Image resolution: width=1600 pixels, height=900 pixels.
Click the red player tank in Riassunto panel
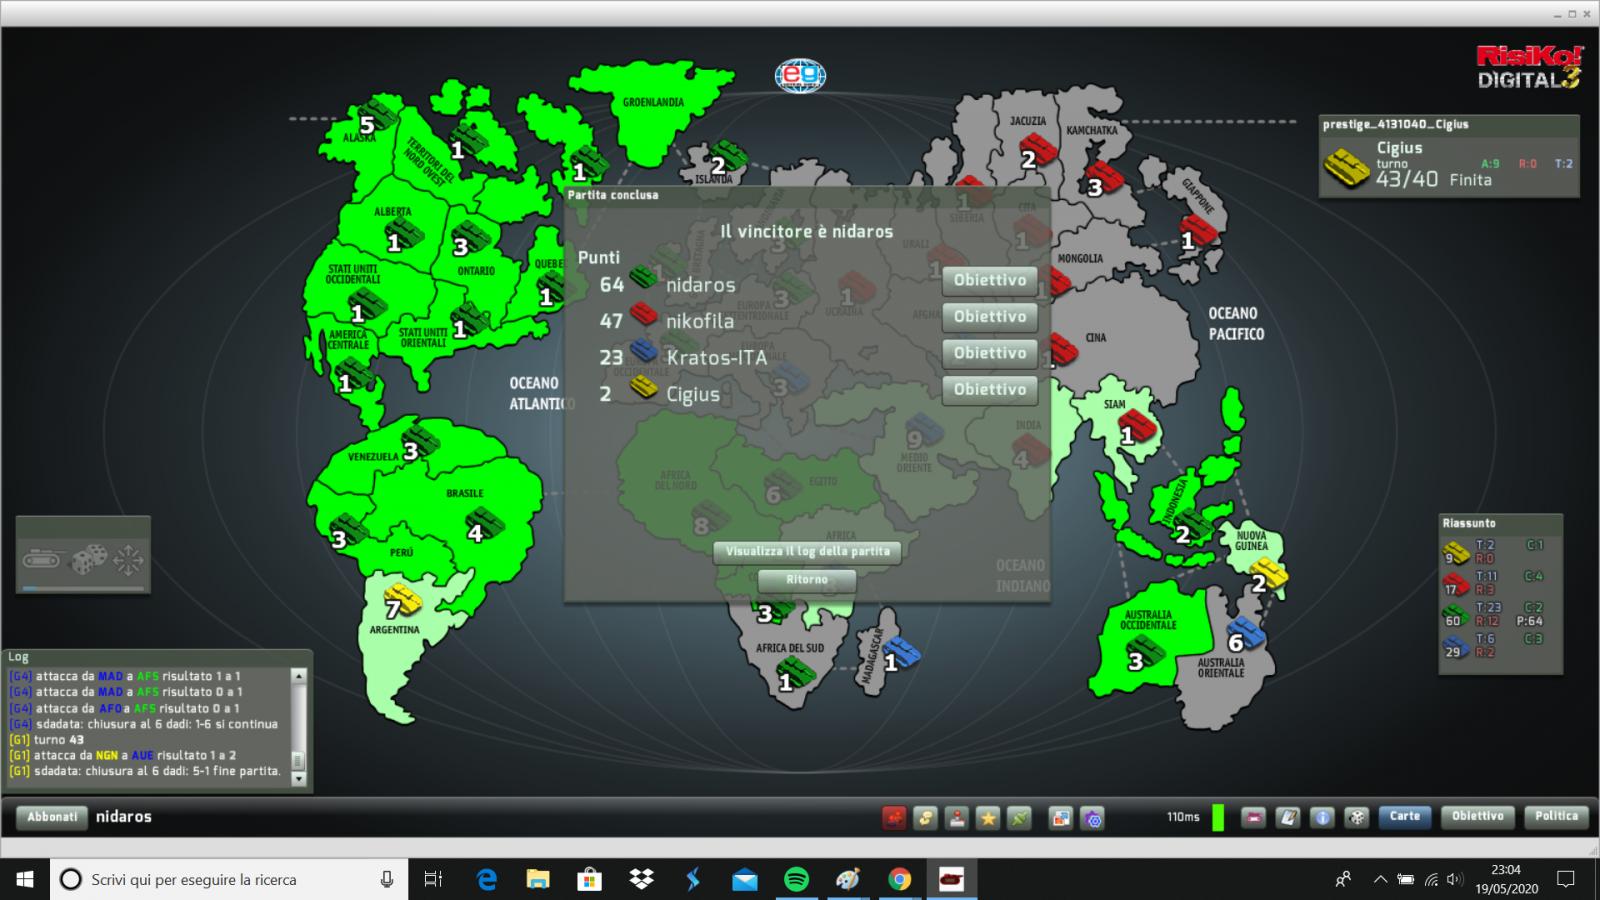1455,582
